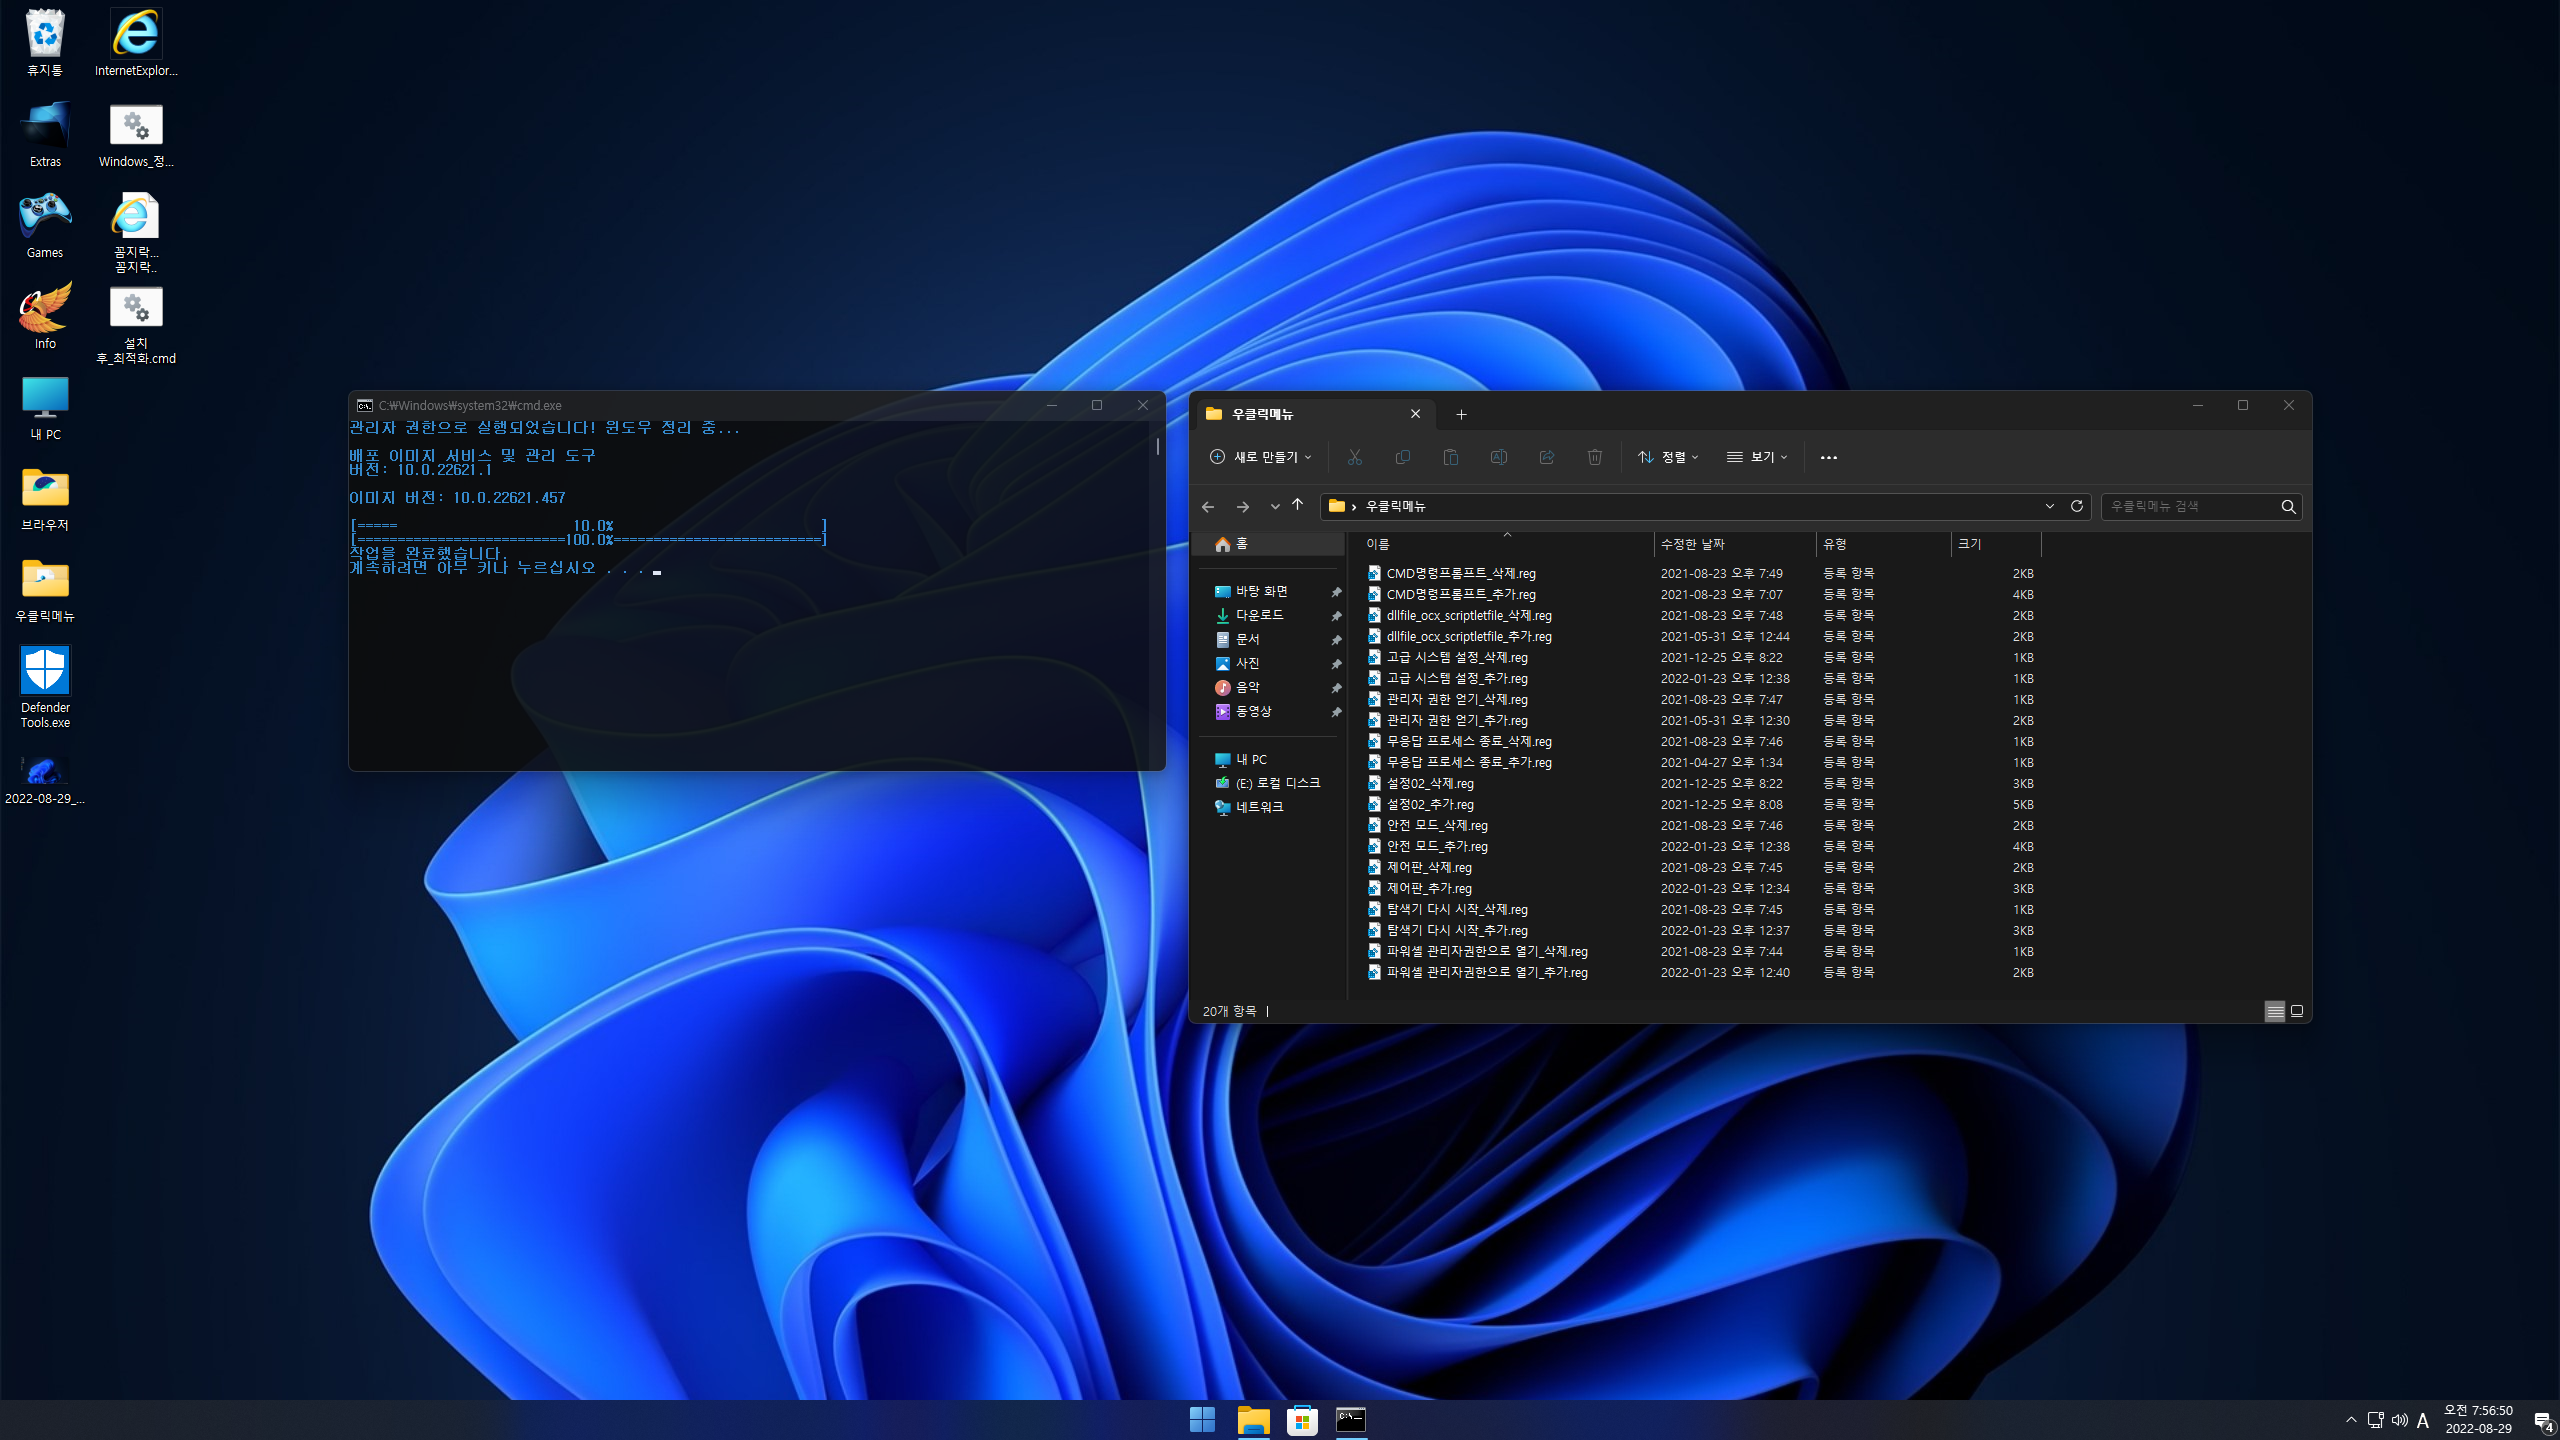The image size is (2560, 1440).
Task: Click the Rename icon in Explorer toolbar
Action: tap(1499, 457)
